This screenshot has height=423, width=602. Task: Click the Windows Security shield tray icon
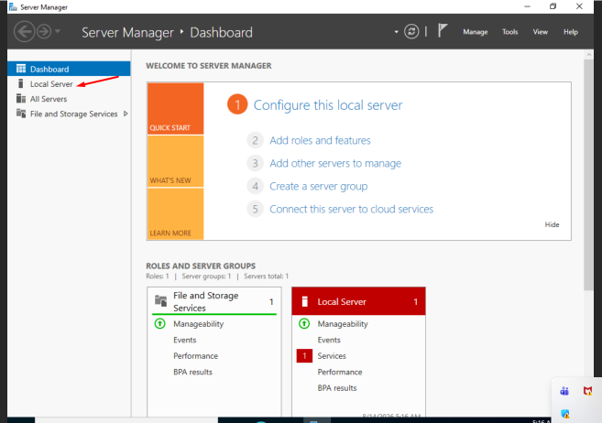tap(565, 414)
